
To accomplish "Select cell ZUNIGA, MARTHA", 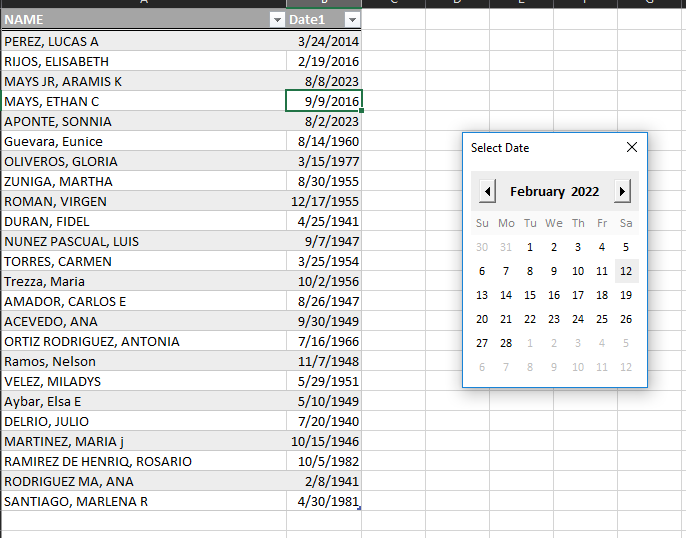I will [x=144, y=182].
